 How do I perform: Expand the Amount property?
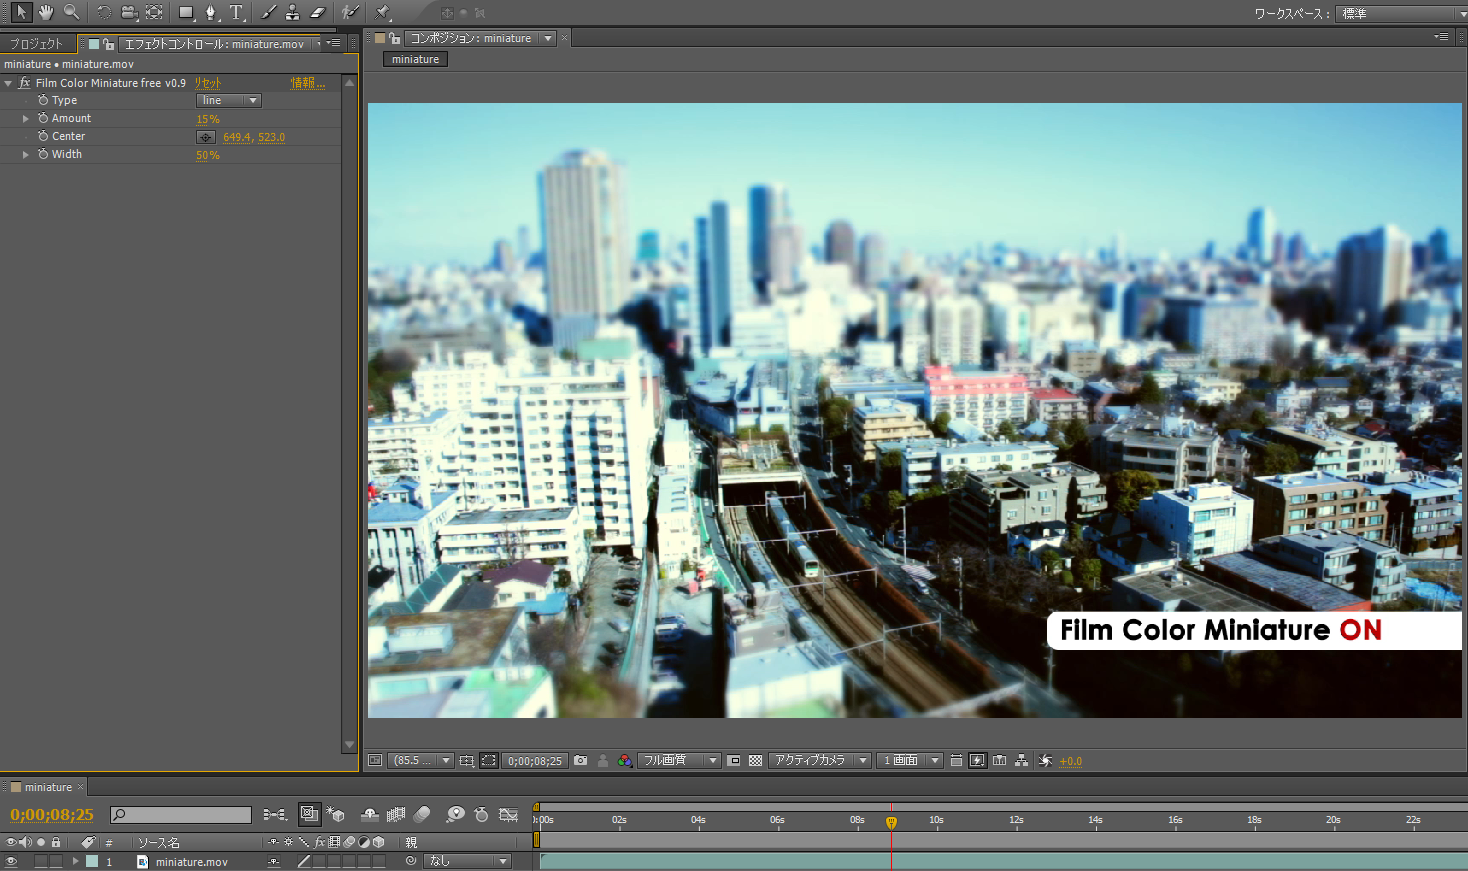[x=26, y=119]
